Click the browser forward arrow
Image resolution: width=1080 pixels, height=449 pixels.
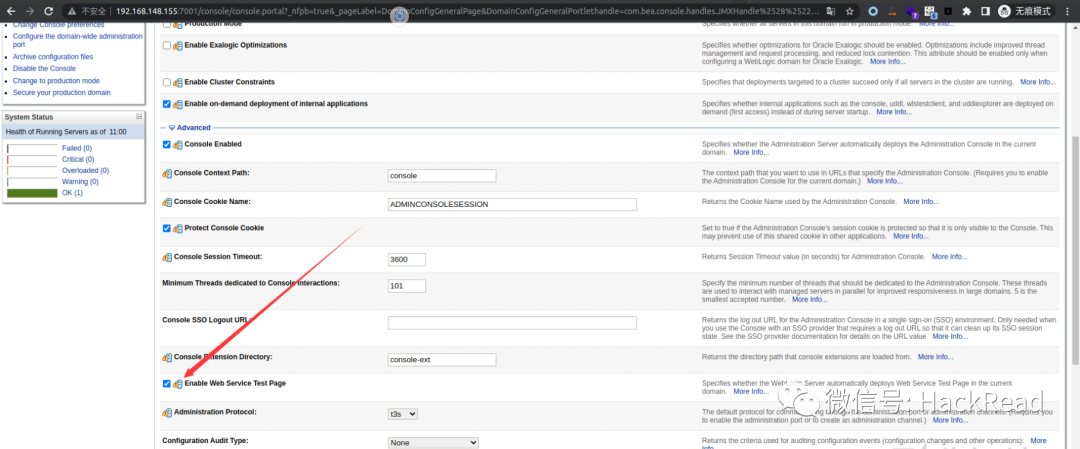[30, 11]
